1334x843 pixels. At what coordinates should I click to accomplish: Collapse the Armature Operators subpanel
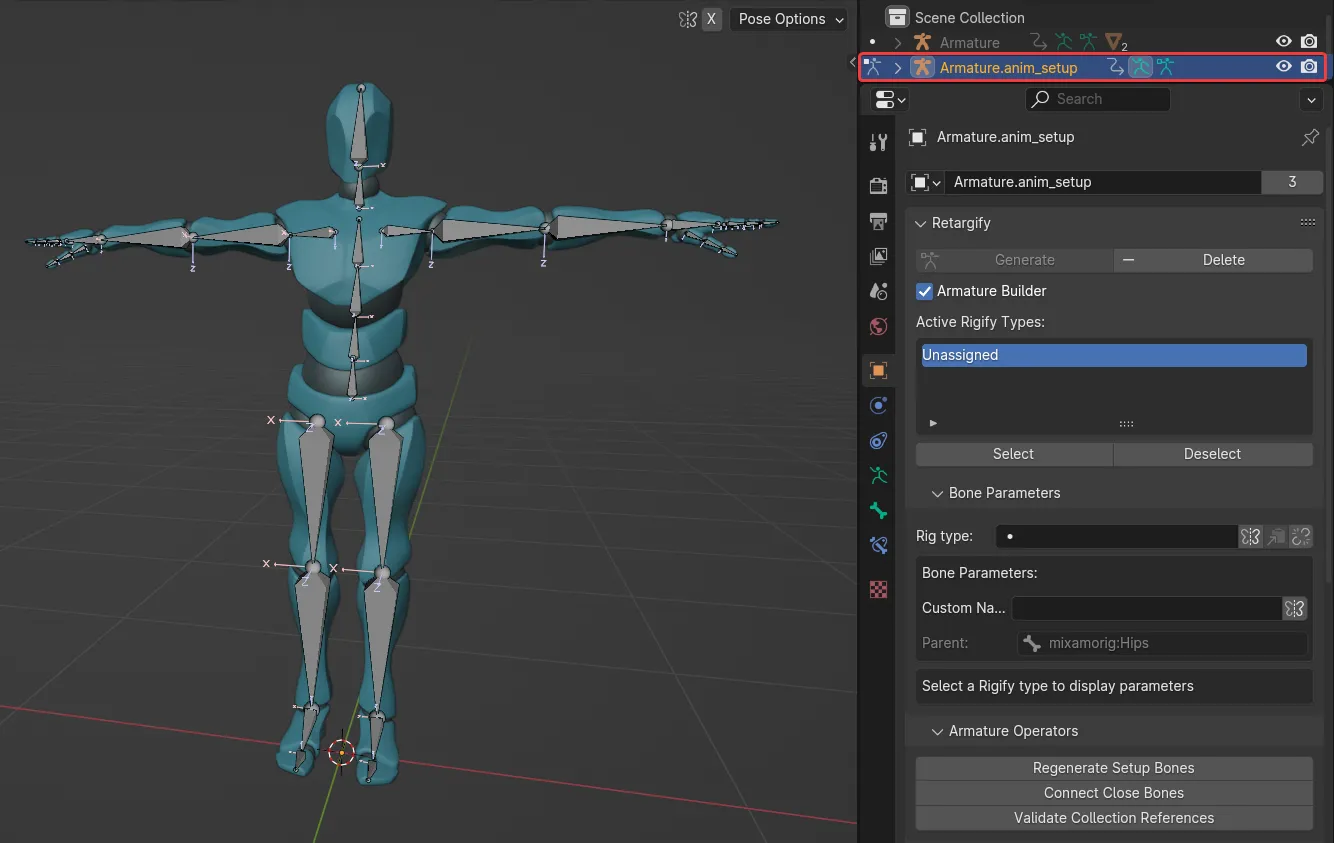click(x=938, y=731)
